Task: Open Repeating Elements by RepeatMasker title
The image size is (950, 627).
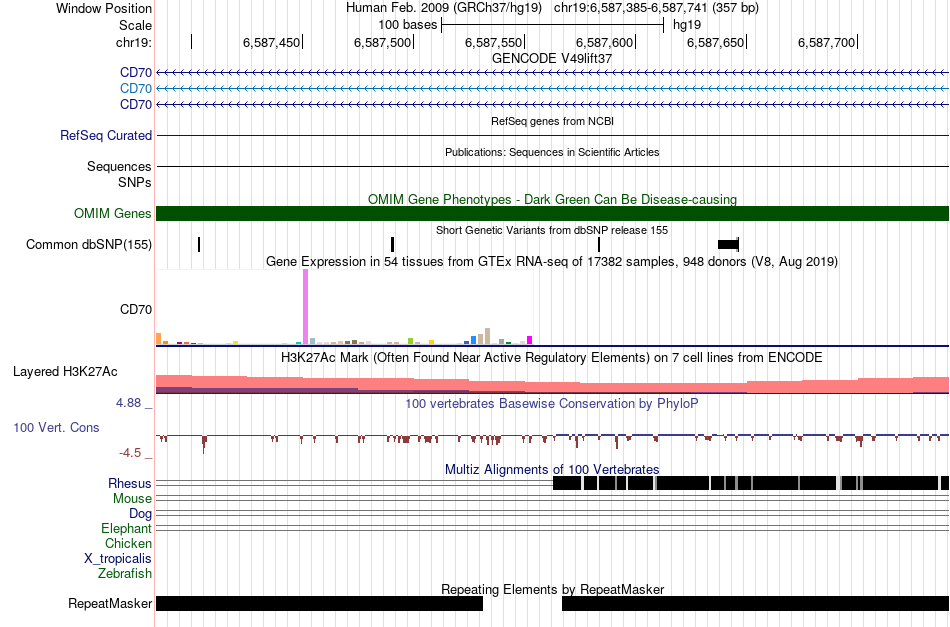Action: (x=552, y=589)
